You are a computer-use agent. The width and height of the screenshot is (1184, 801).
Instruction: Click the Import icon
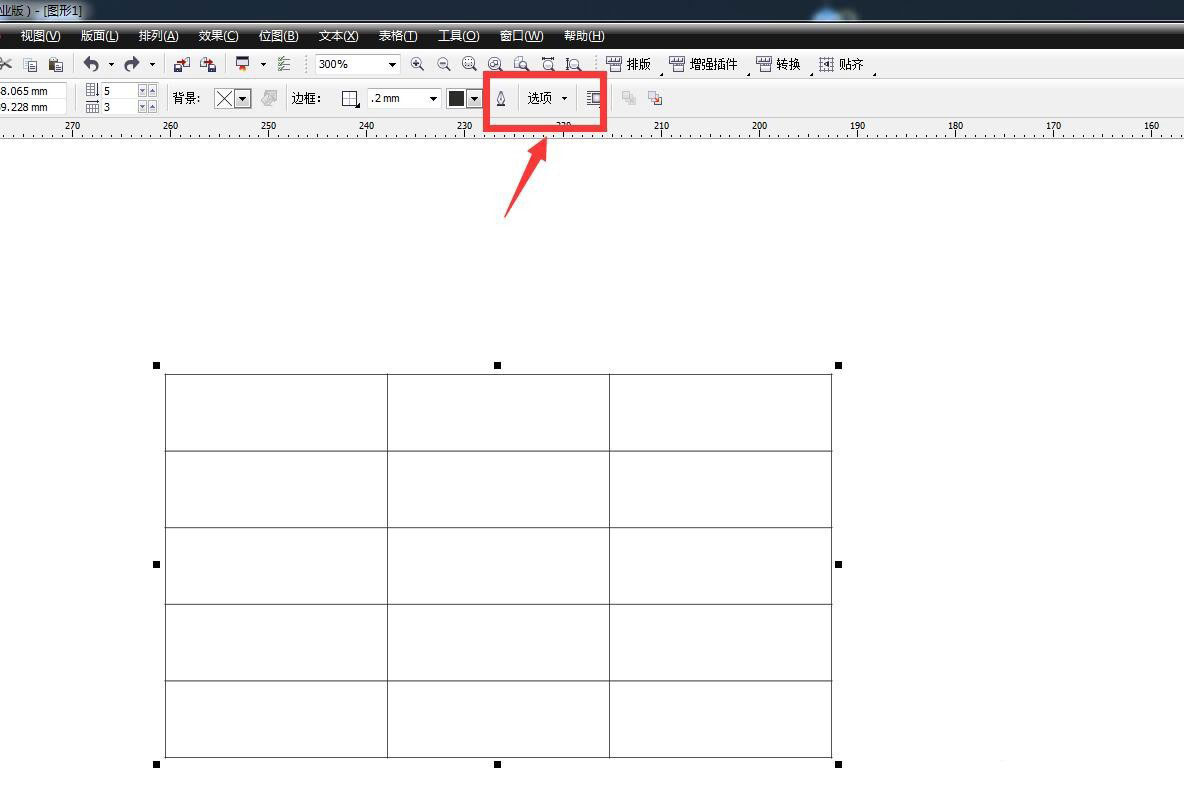pyautogui.click(x=181, y=64)
